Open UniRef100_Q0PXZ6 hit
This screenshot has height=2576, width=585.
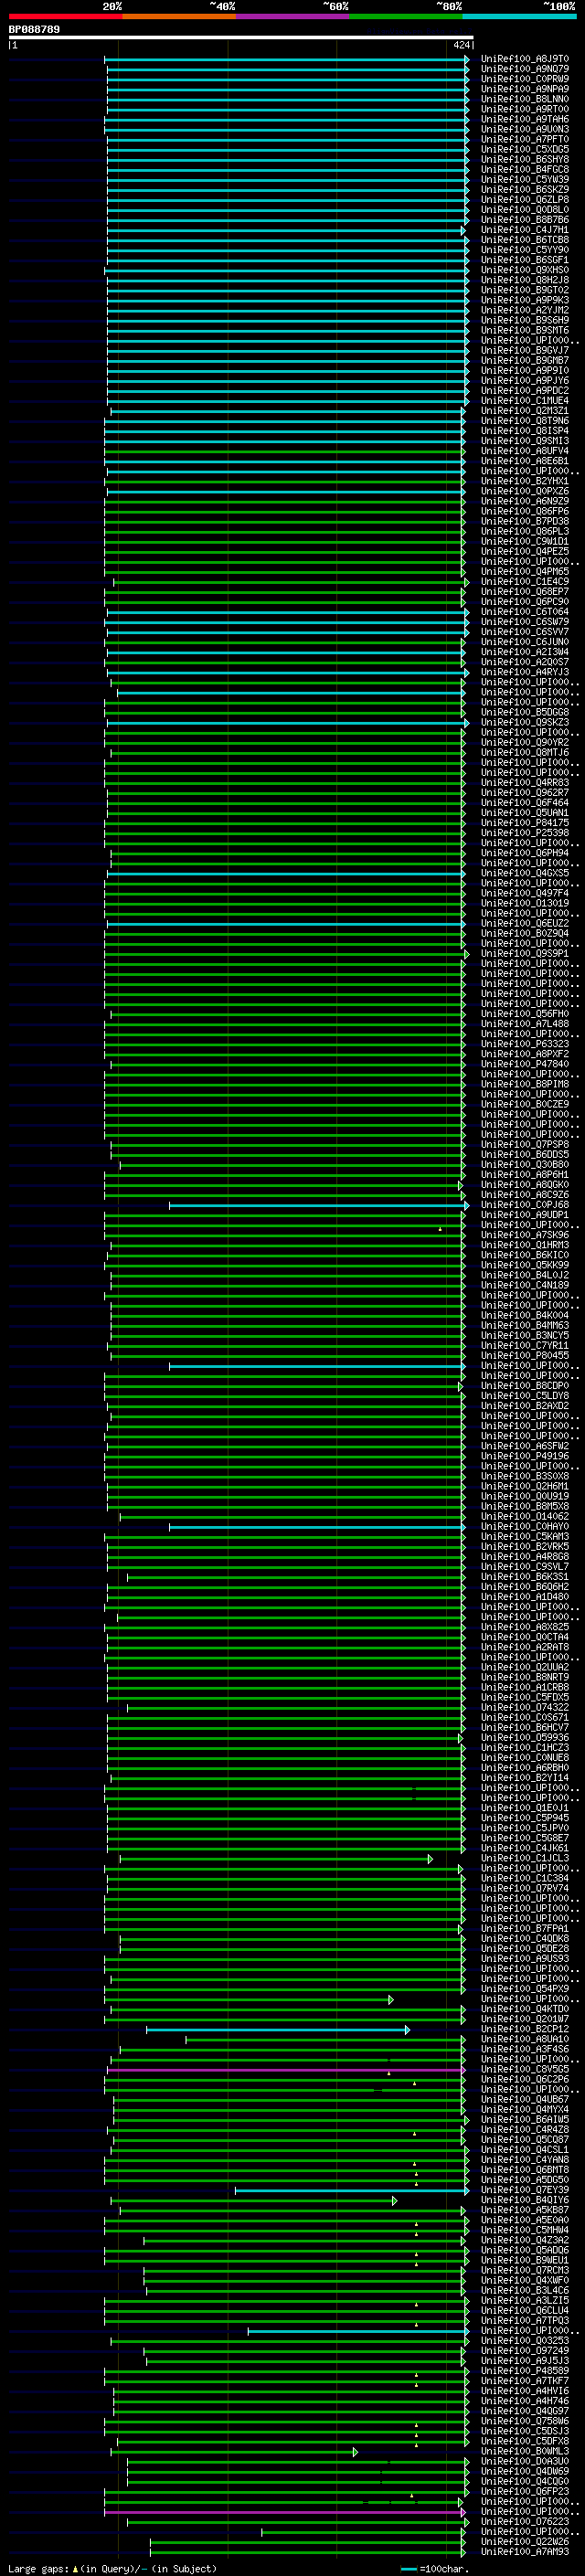(x=525, y=491)
